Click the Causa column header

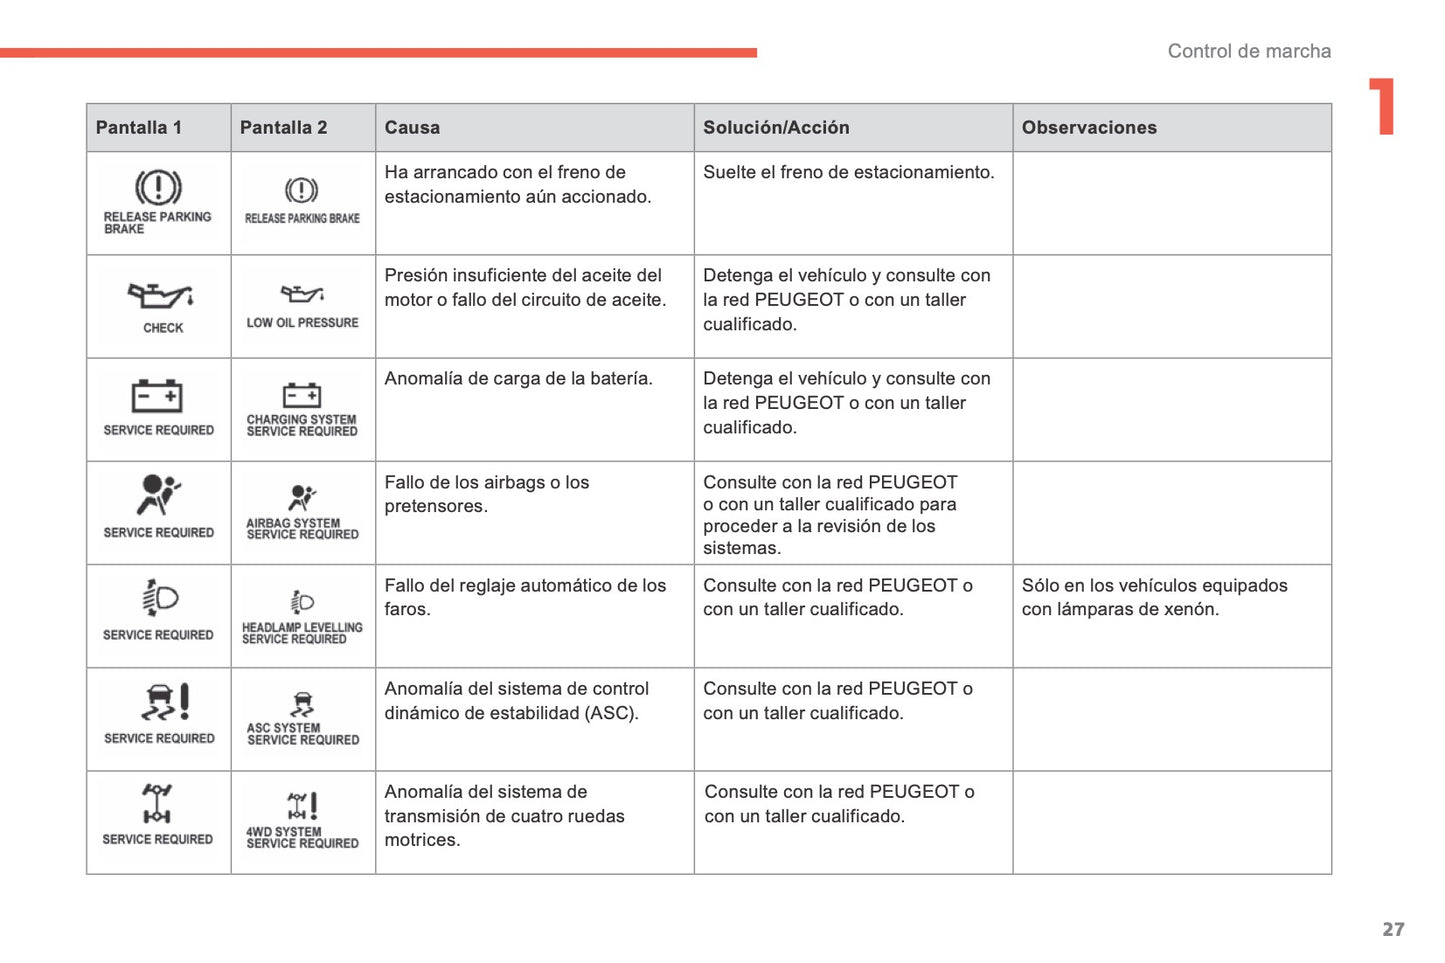pyautogui.click(x=412, y=128)
